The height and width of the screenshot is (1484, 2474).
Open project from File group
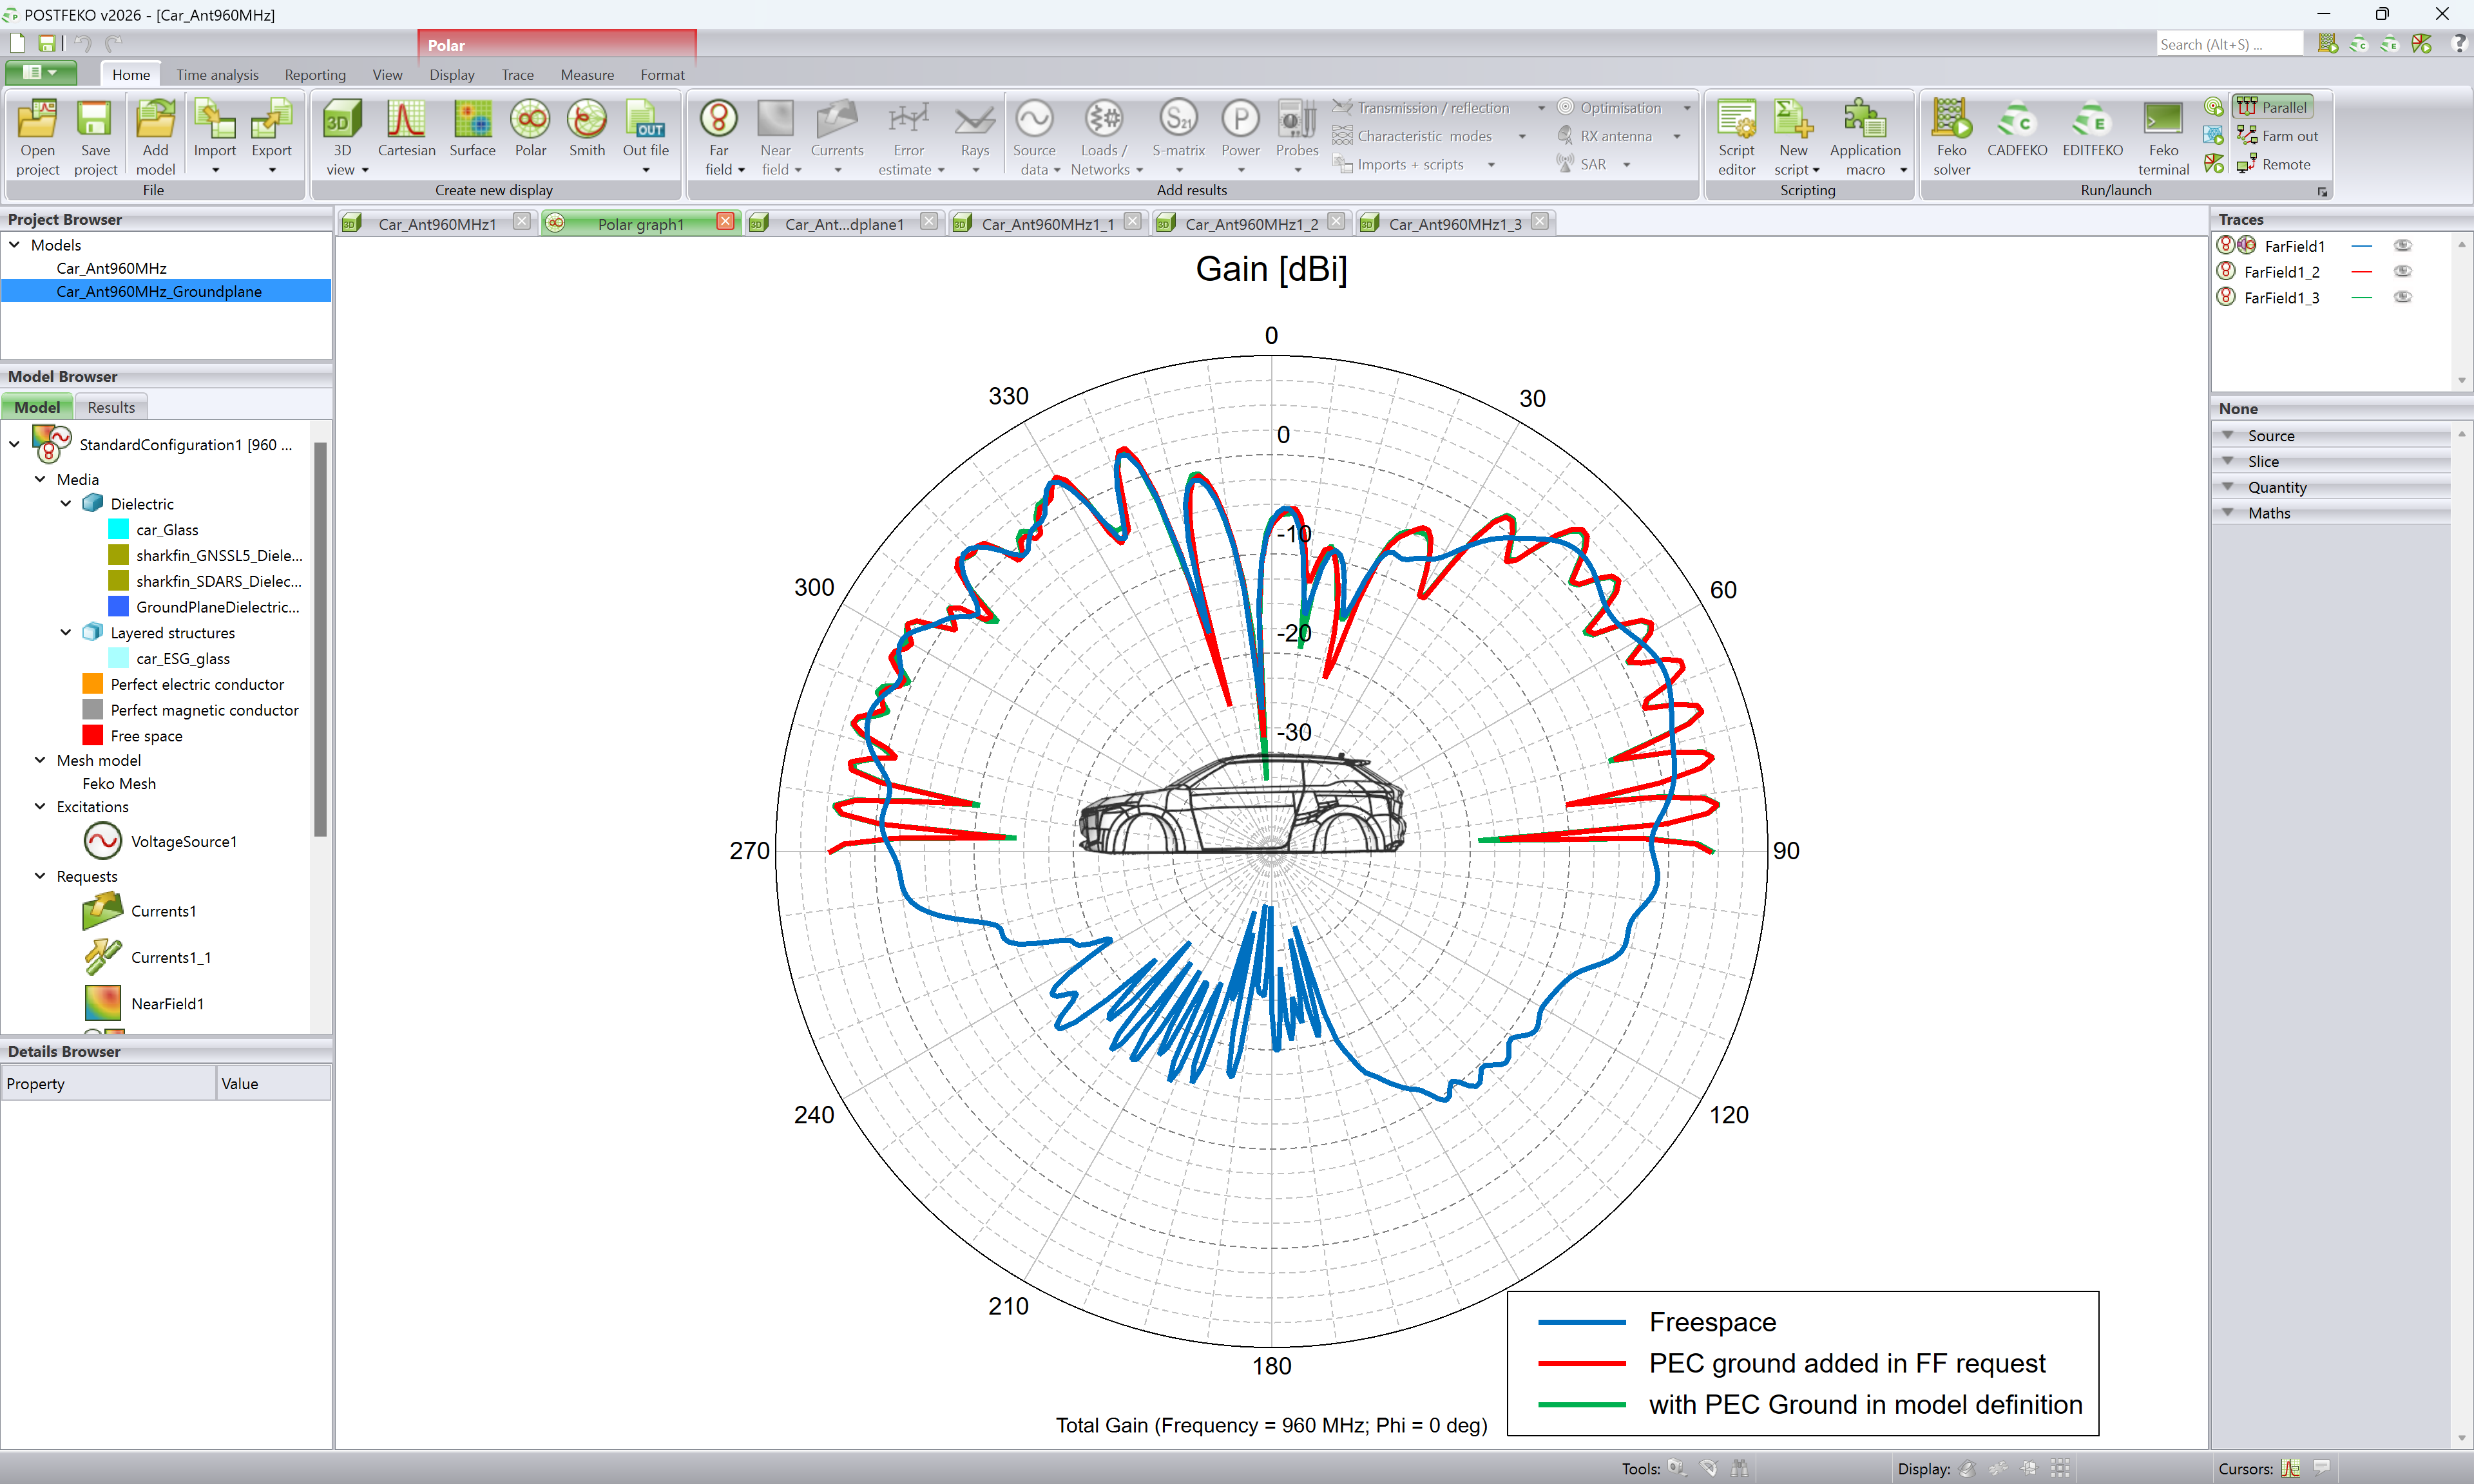click(38, 137)
